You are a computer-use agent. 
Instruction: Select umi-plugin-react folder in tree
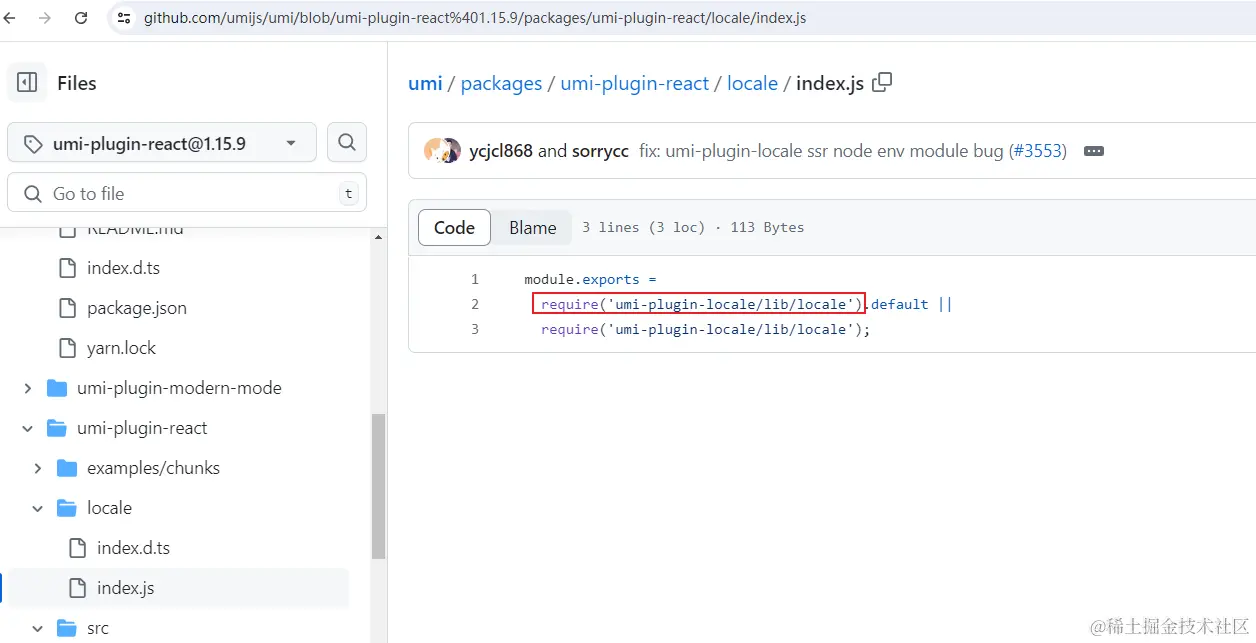(x=142, y=428)
